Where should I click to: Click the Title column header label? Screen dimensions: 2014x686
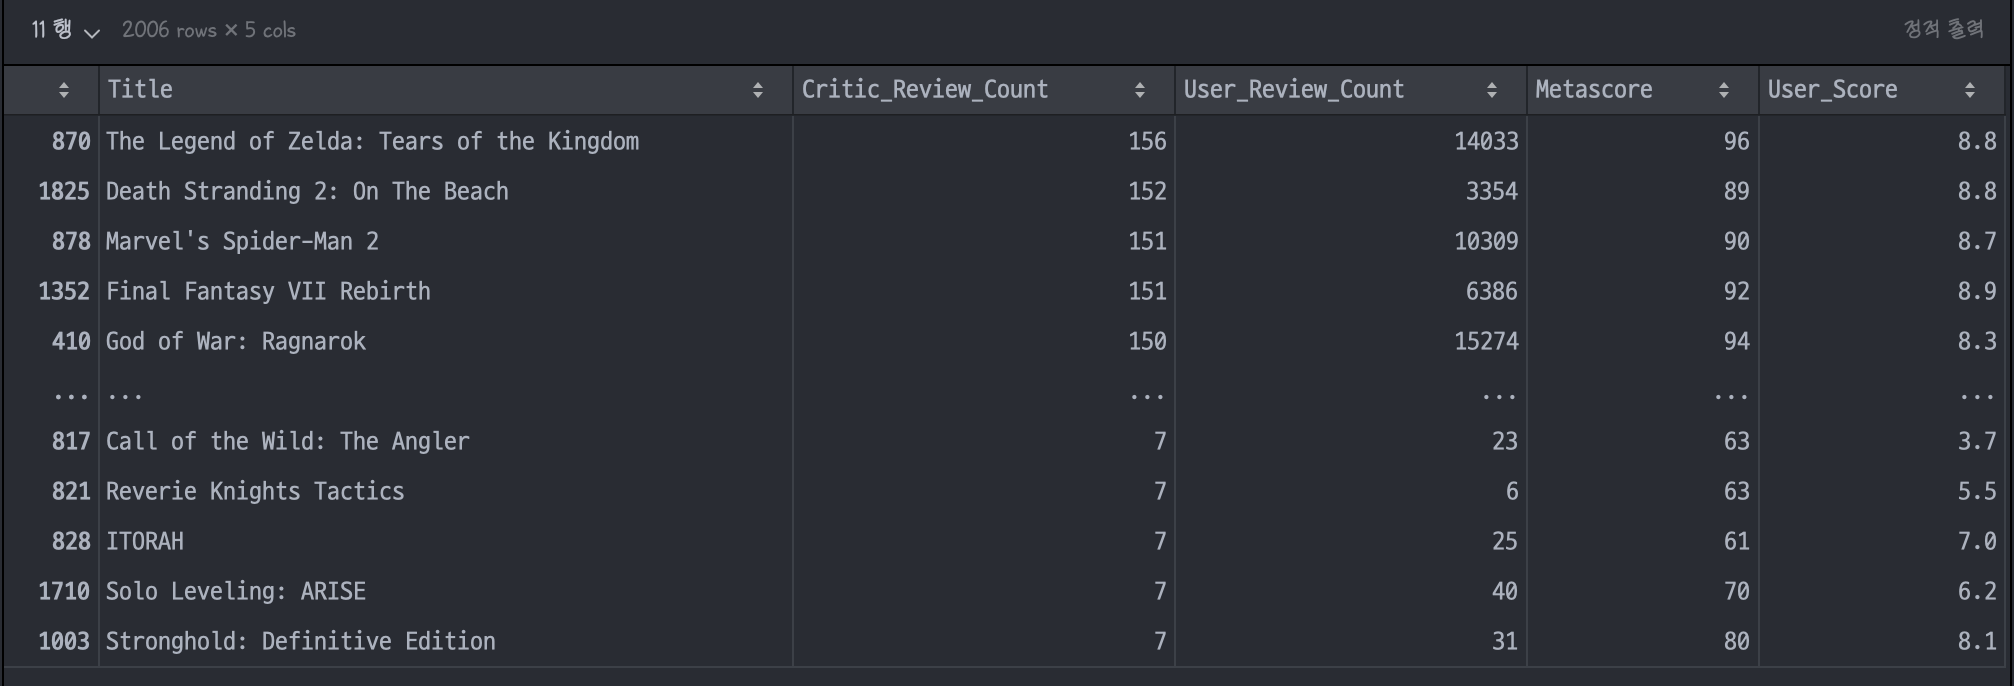[x=140, y=90]
